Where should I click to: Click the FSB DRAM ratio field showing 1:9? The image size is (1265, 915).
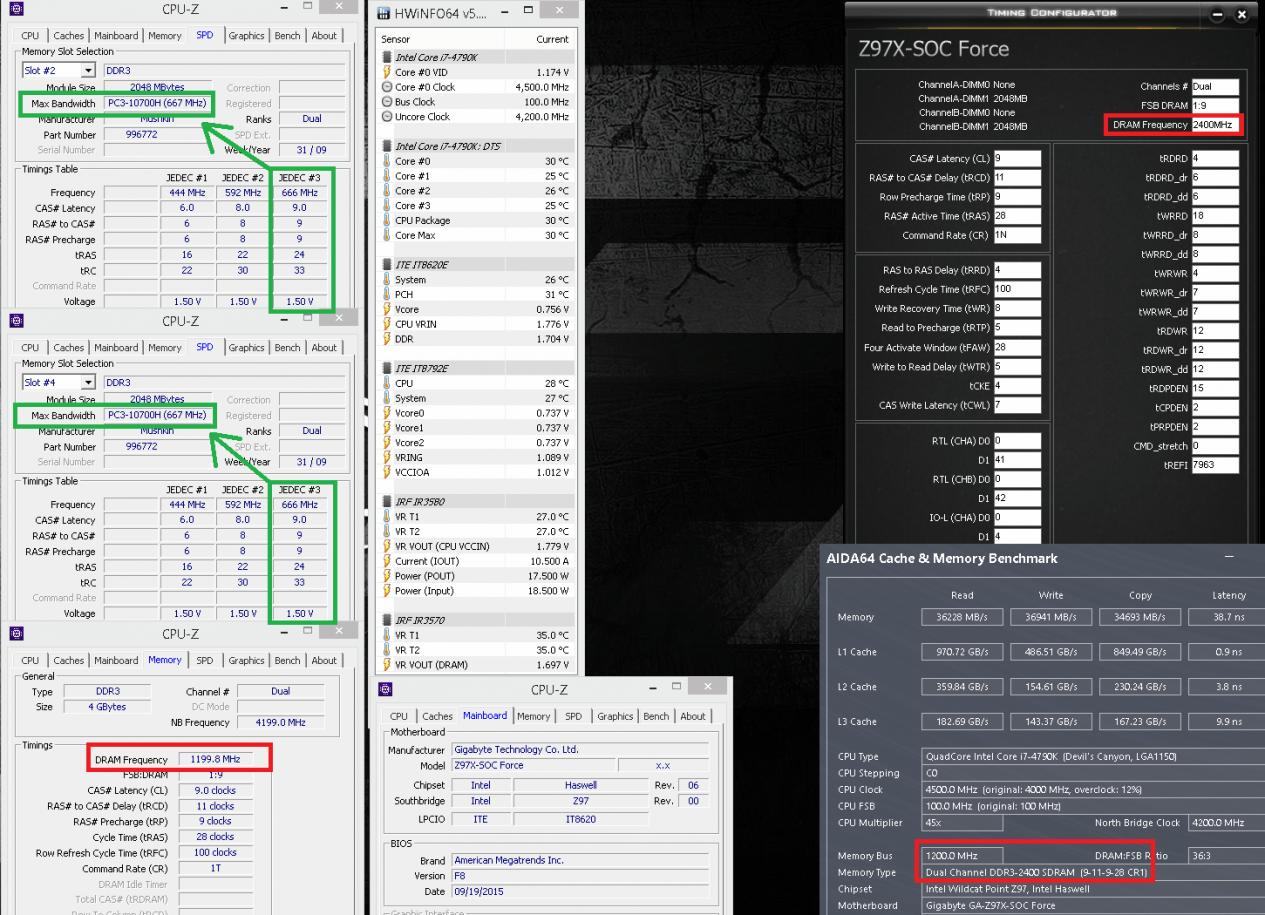1215,106
